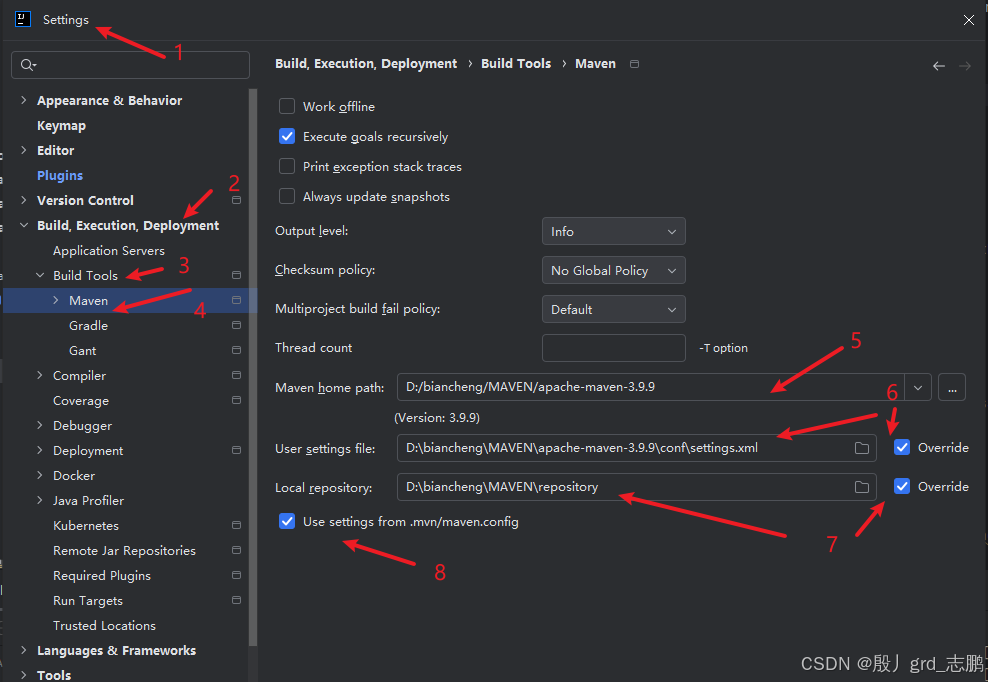Select Gant under Build Tools
This screenshot has height=682, width=988.
[83, 350]
